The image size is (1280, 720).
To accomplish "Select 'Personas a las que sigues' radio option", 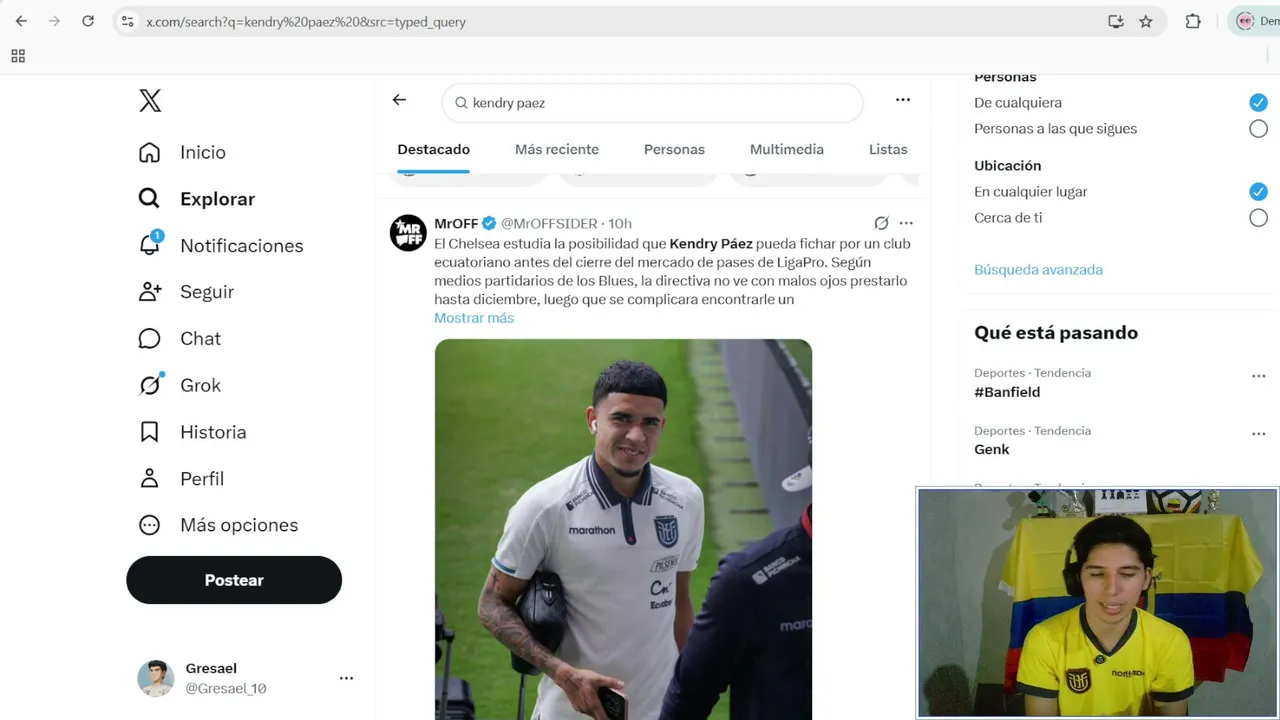I will tap(1258, 128).
